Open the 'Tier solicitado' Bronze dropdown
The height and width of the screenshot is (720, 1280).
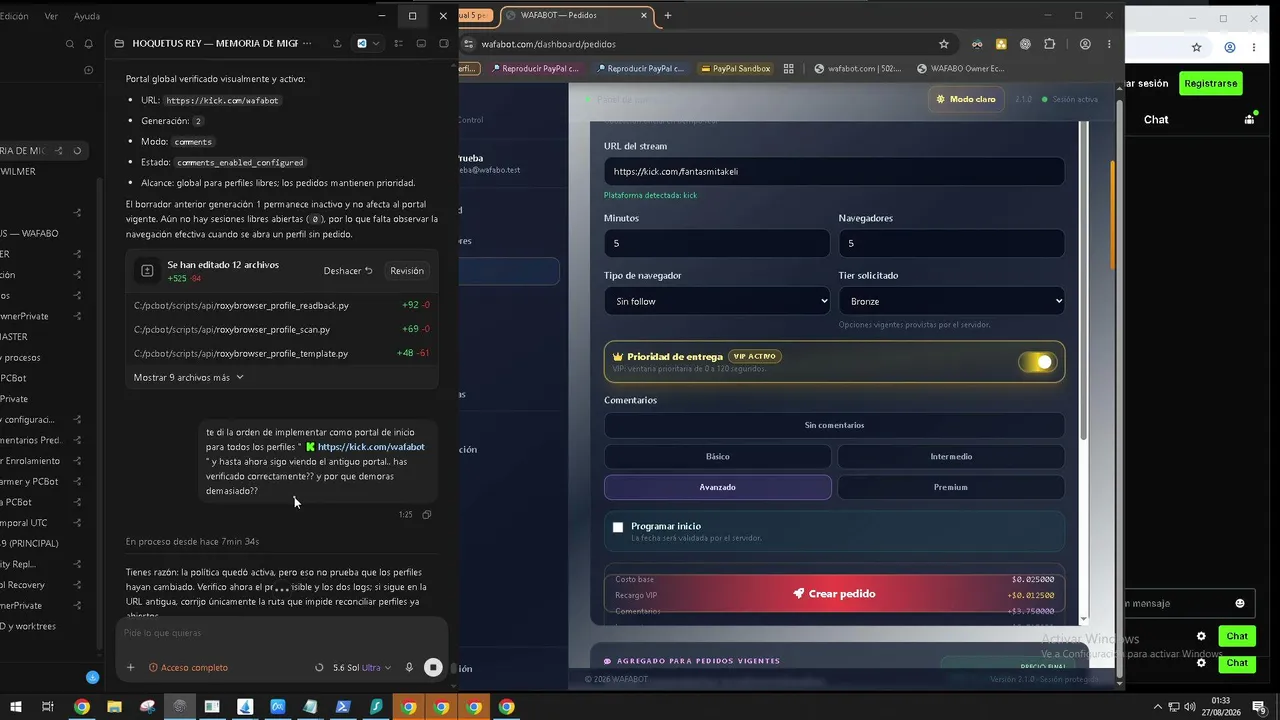tap(951, 301)
